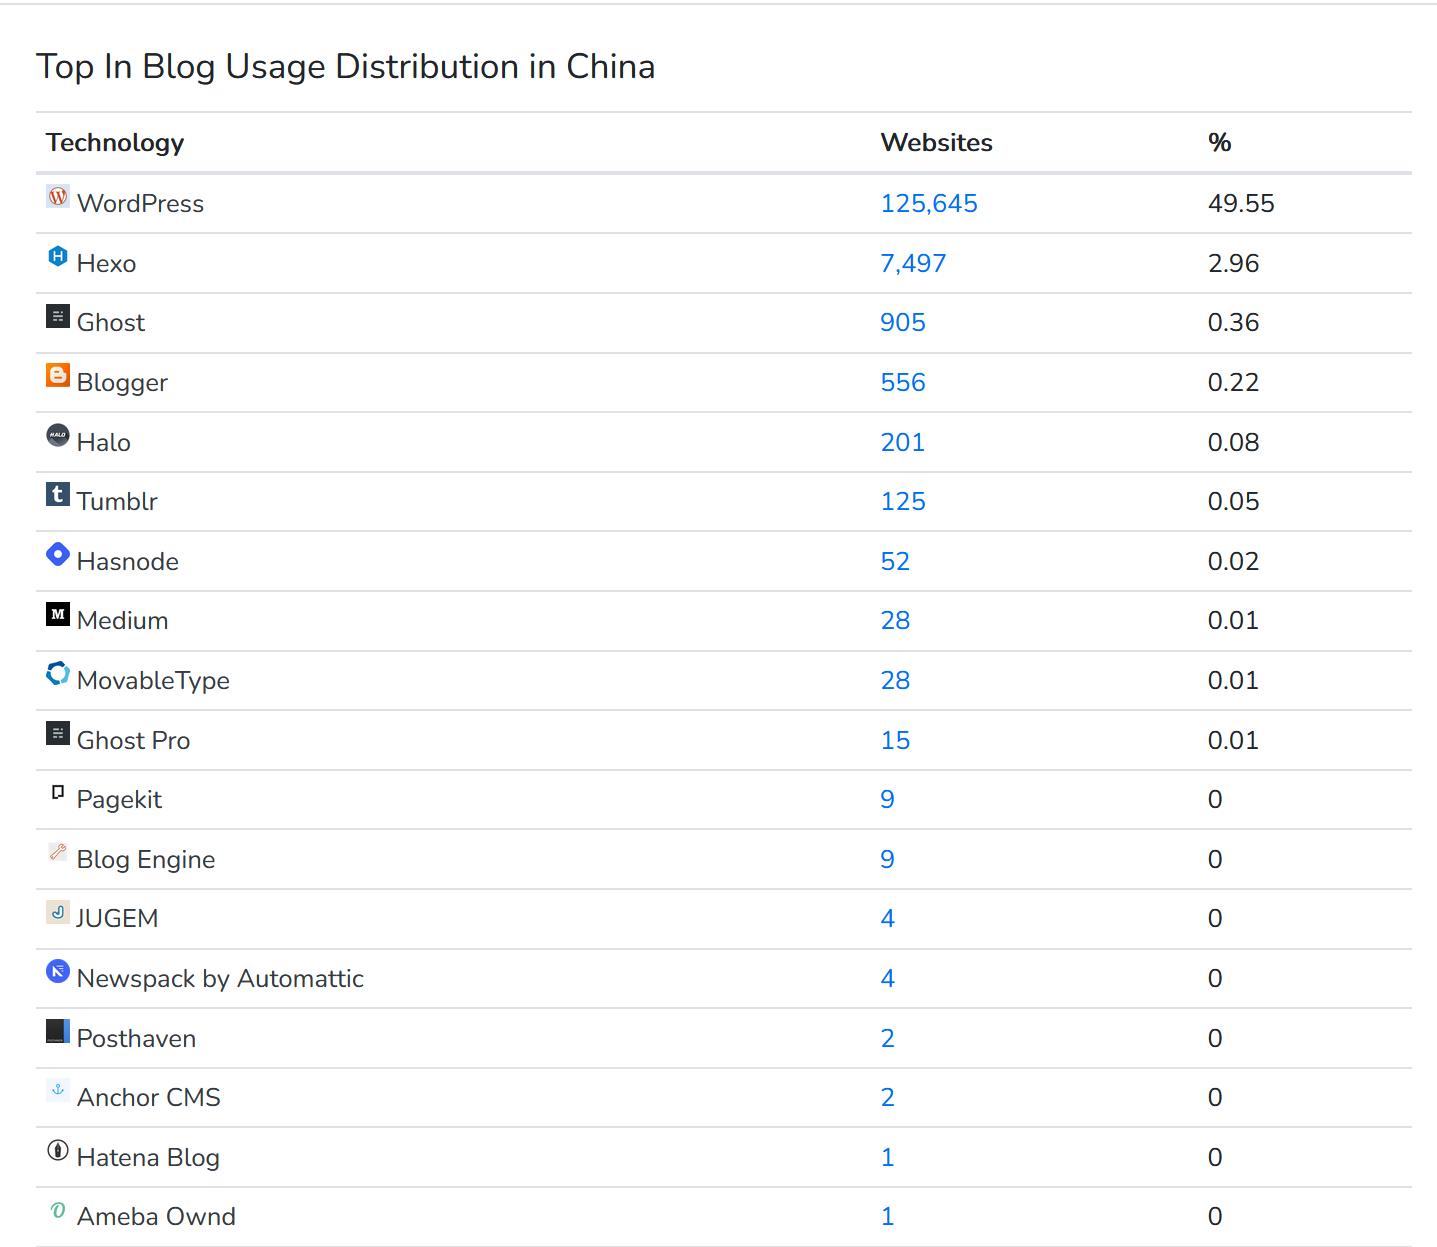
Task: Click the orange Blogger icon
Action: [x=58, y=375]
